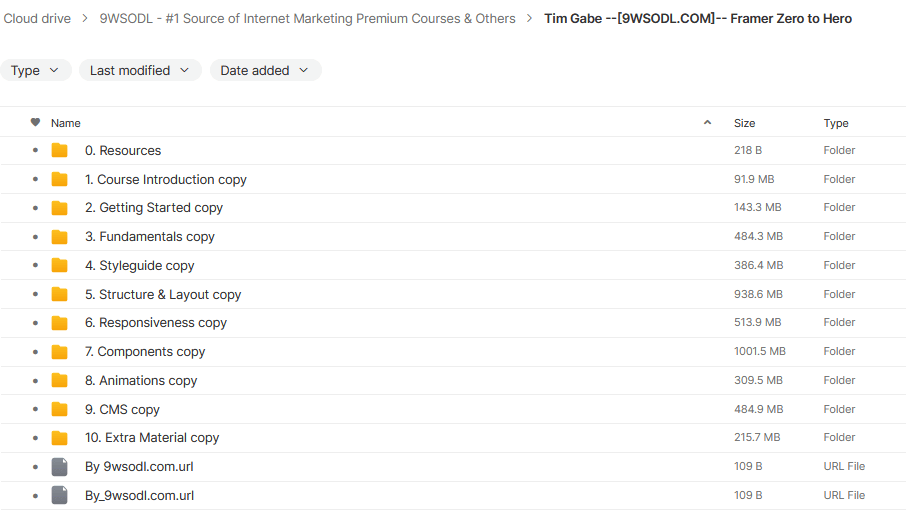The width and height of the screenshot is (906, 521).
Task: Toggle favorite dot for 10. Extra Material copy
Action: tap(35, 438)
